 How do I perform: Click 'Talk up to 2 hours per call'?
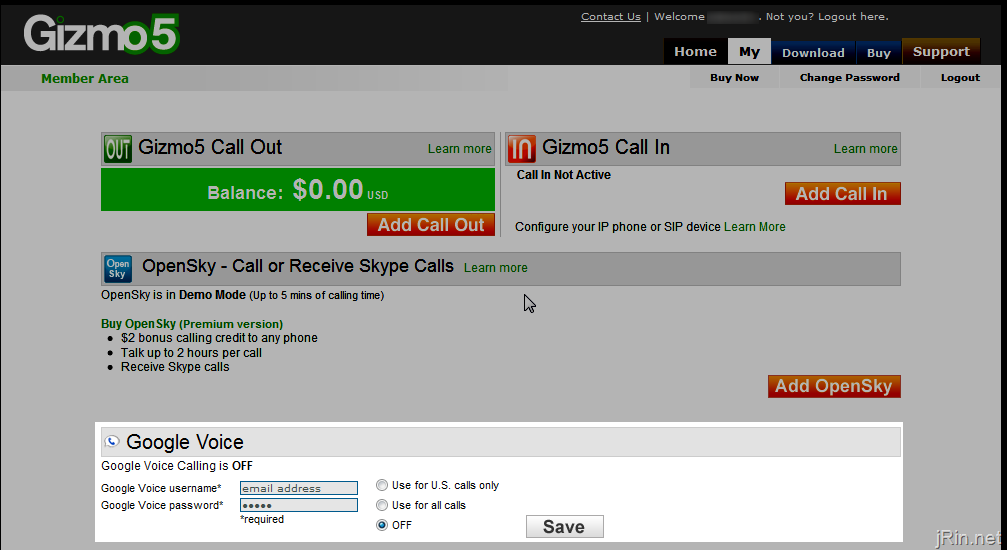tap(191, 353)
